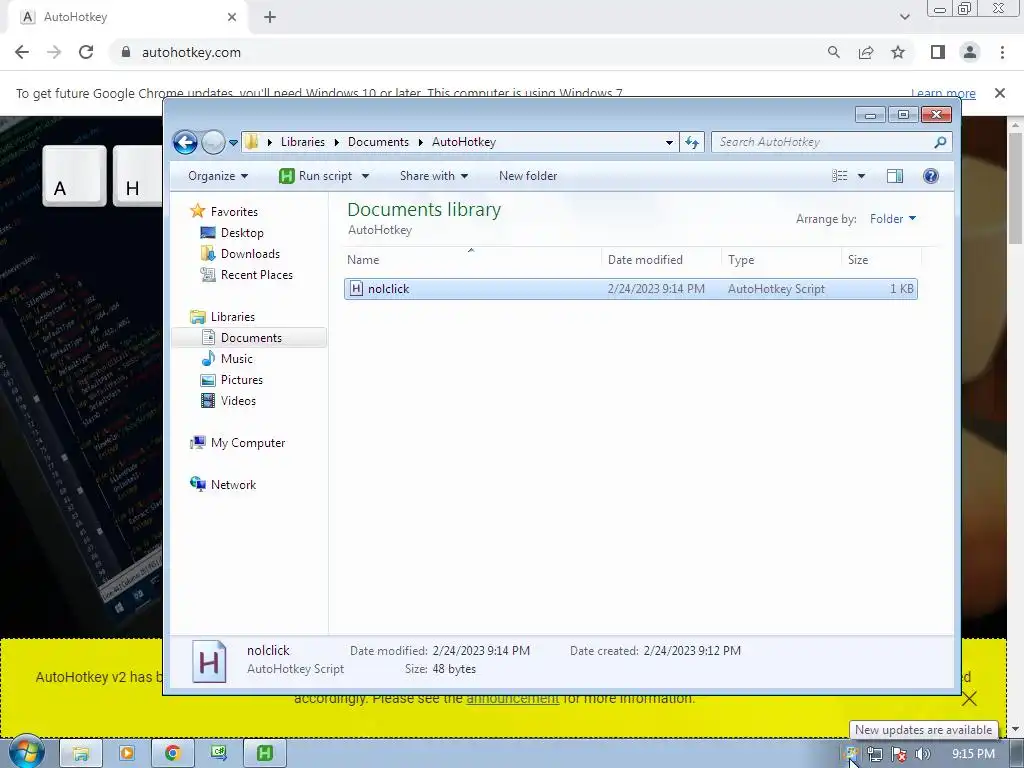Open the Arrange by Folder dropdown
The width and height of the screenshot is (1024, 768).
coord(893,219)
